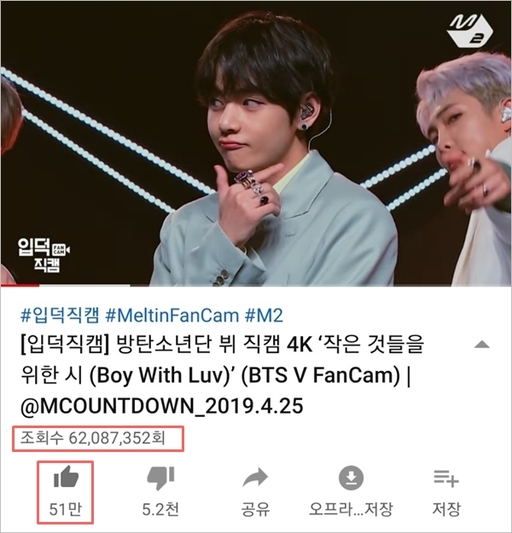Click the 입덕직캠 fancam logo overlay

tap(44, 255)
